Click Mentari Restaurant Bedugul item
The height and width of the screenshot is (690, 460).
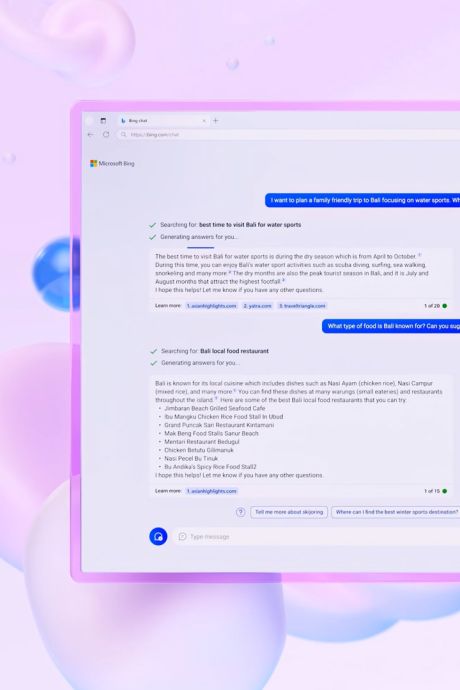[x=202, y=442]
